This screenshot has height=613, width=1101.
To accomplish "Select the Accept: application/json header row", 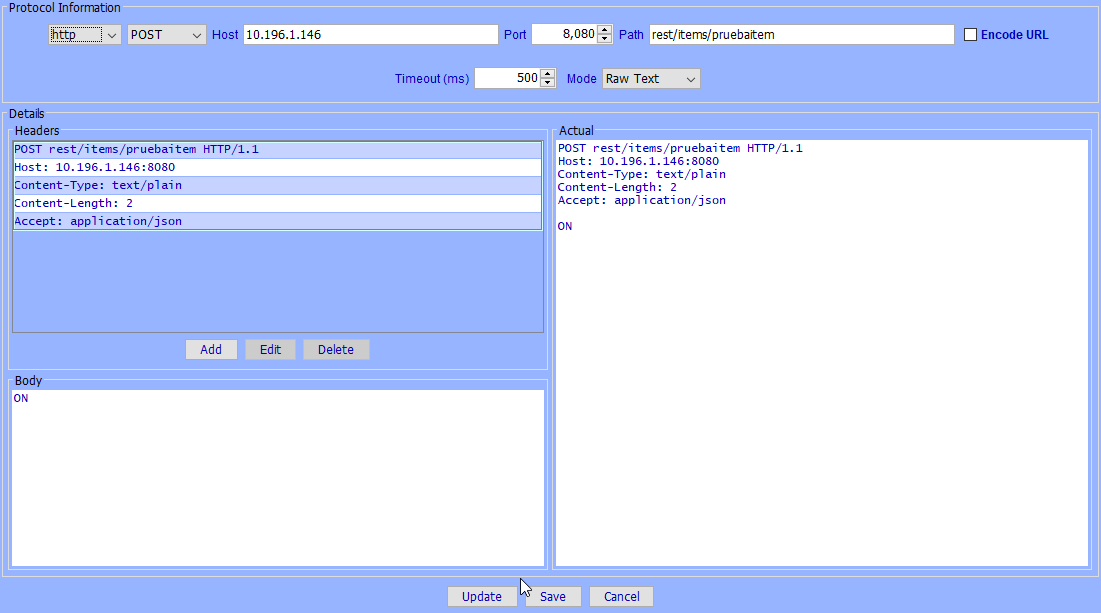I will pyautogui.click(x=277, y=221).
